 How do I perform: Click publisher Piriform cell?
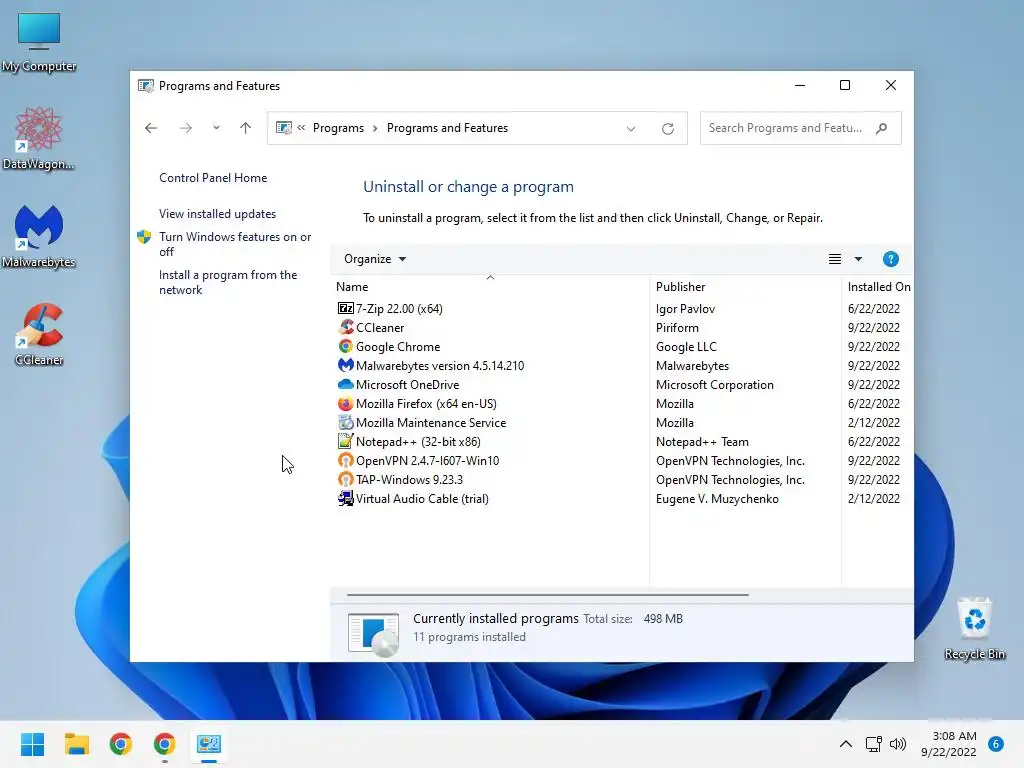677,328
